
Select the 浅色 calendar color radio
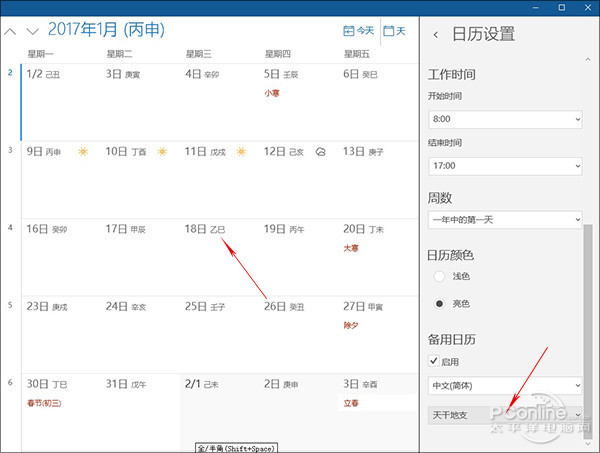[x=439, y=276]
